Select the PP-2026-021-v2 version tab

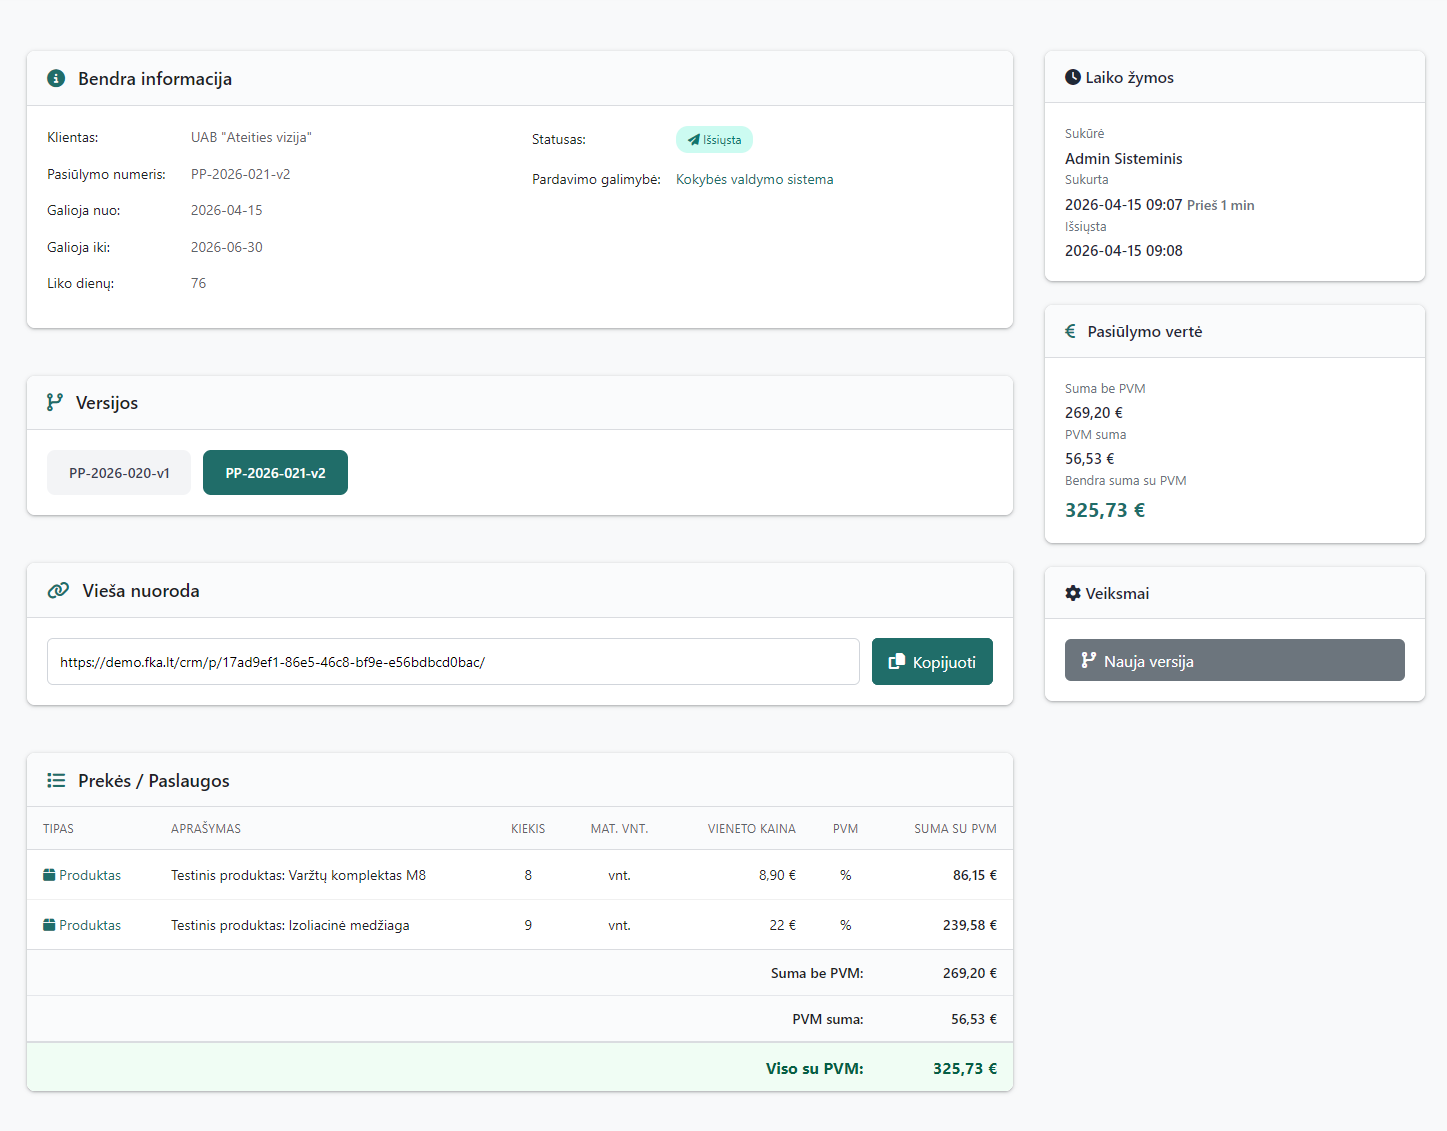[x=275, y=473]
